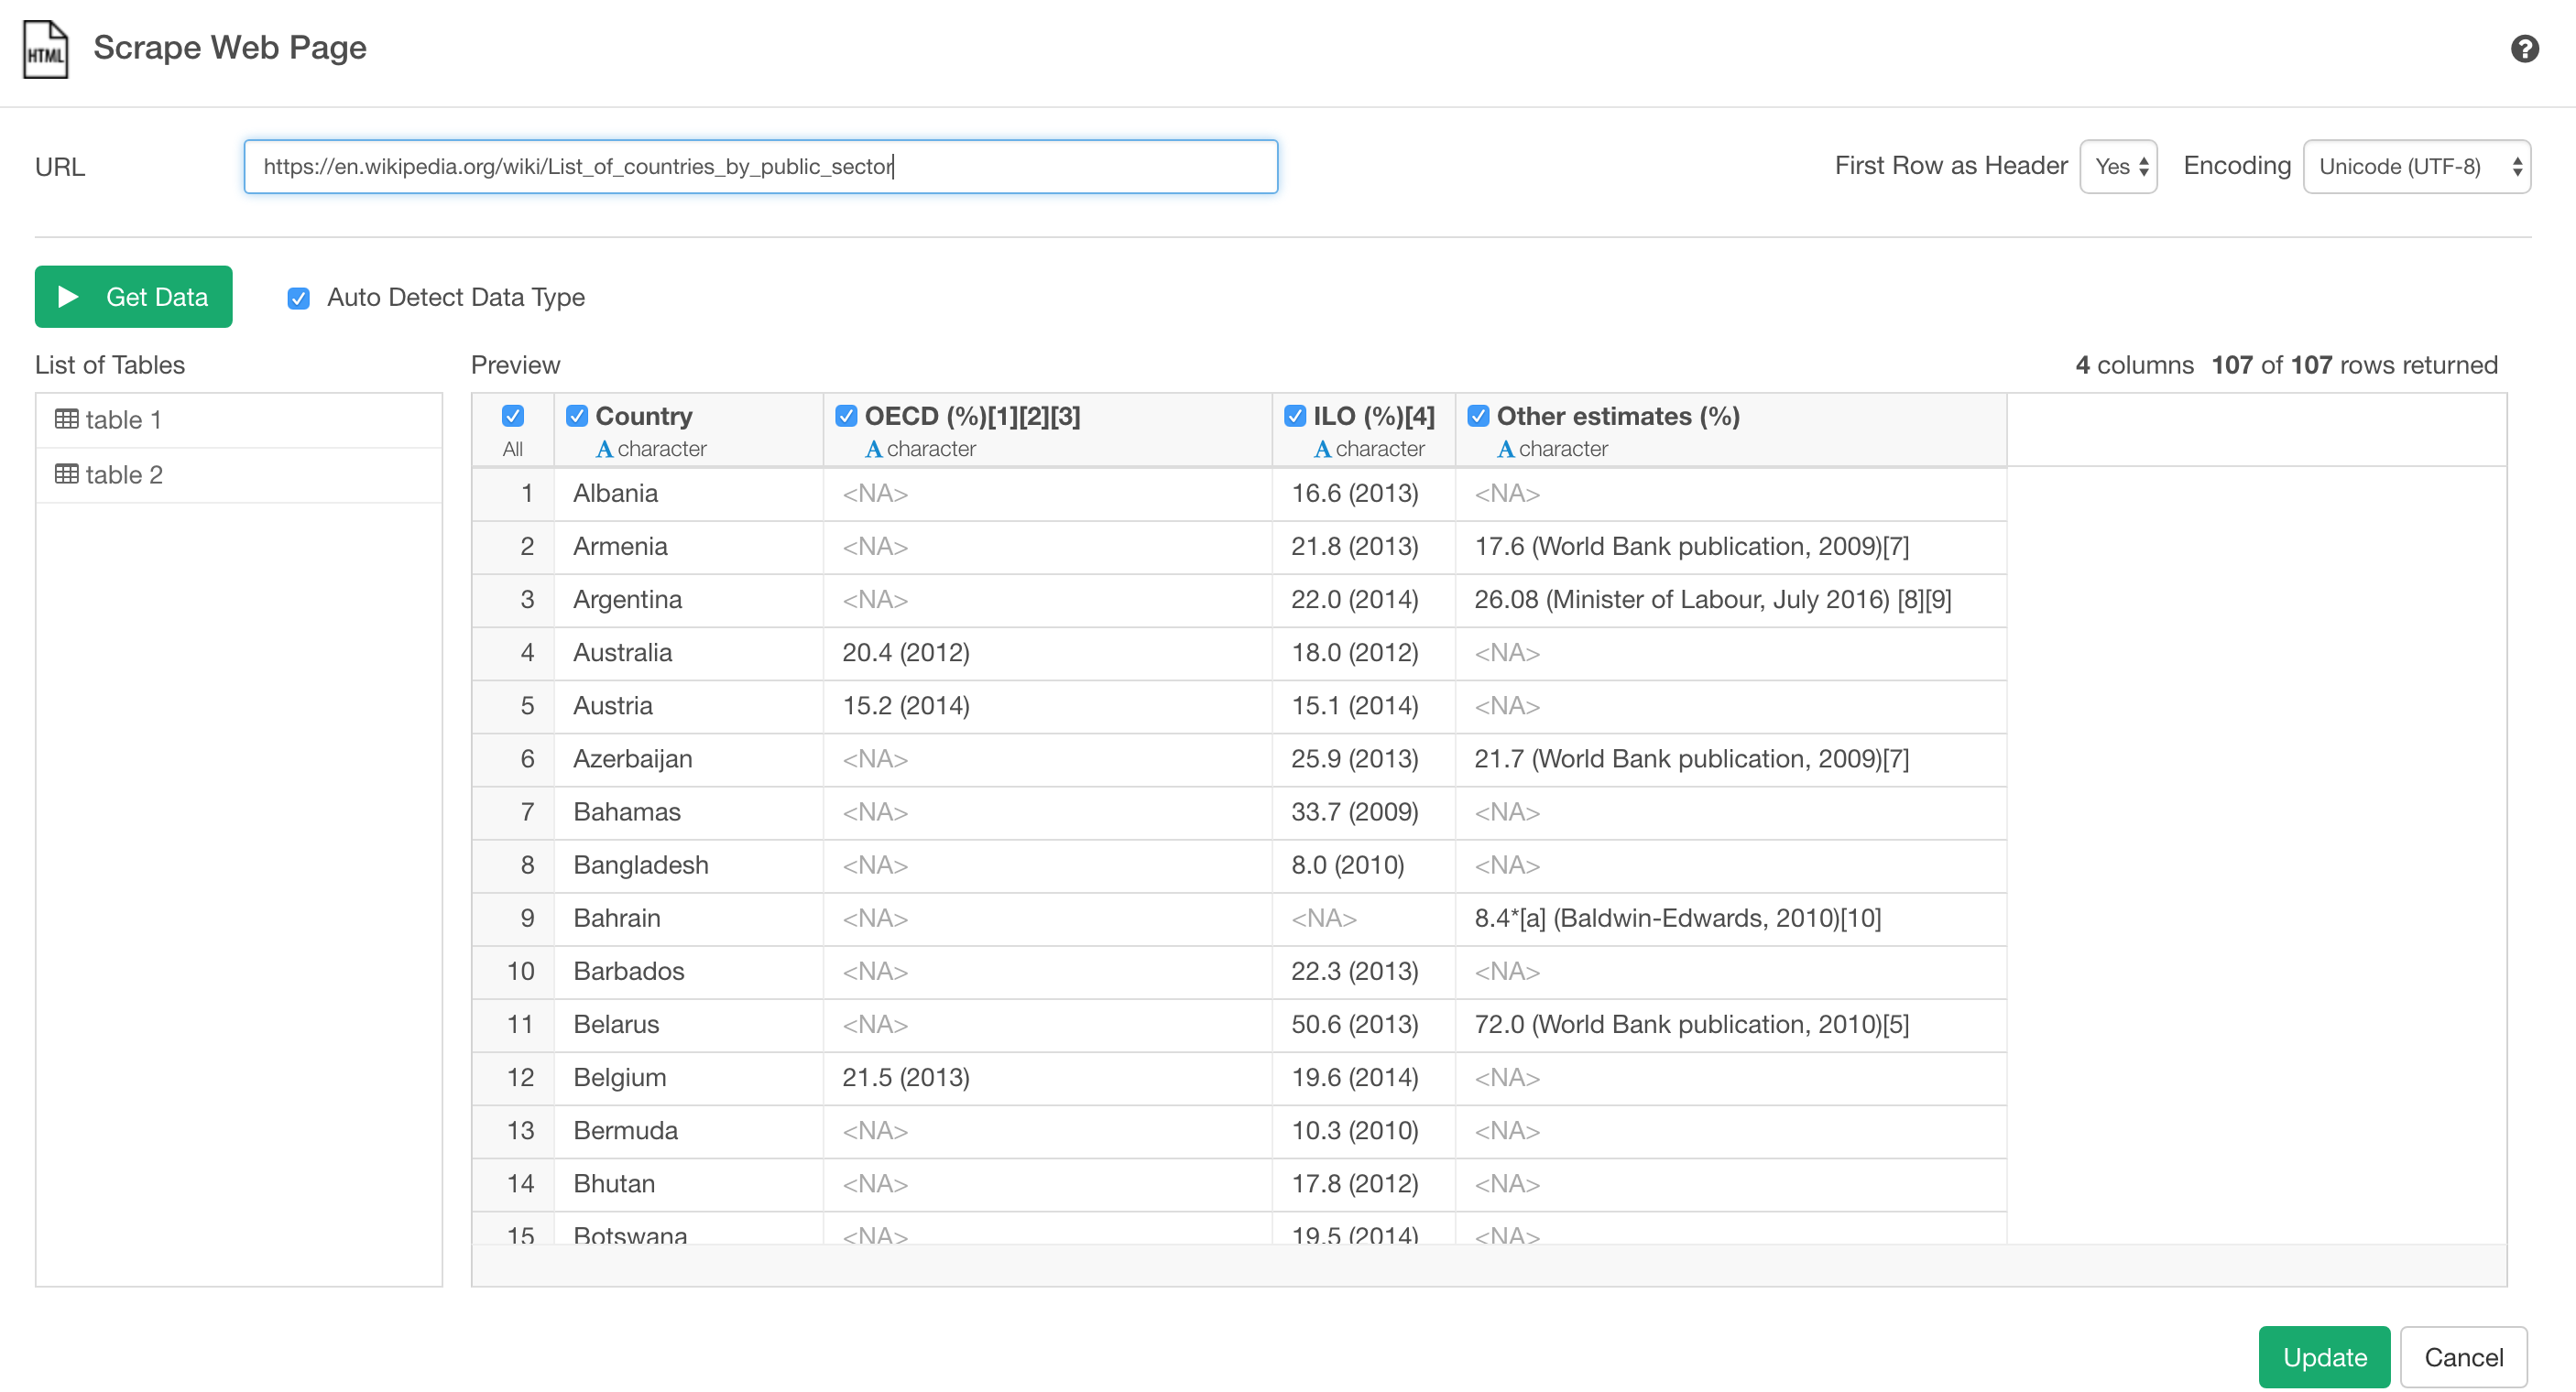The height and width of the screenshot is (1392, 2576).
Task: Click the 33.7 (2009) ILO cell
Action: [x=1363, y=812]
